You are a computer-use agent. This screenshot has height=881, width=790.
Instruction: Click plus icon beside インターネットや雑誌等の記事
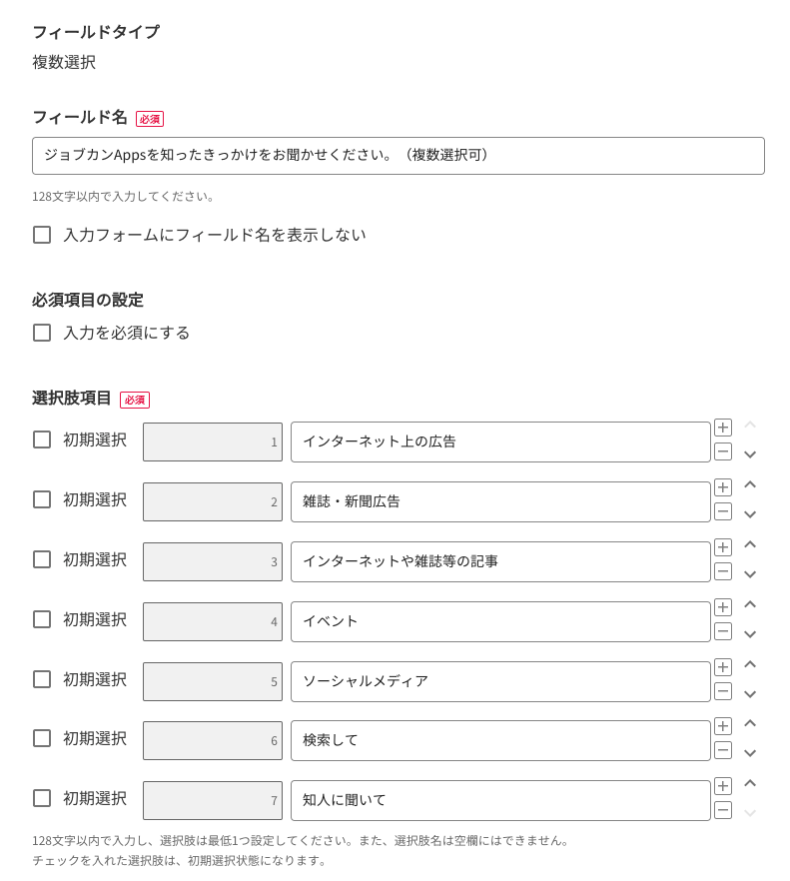(x=722, y=548)
